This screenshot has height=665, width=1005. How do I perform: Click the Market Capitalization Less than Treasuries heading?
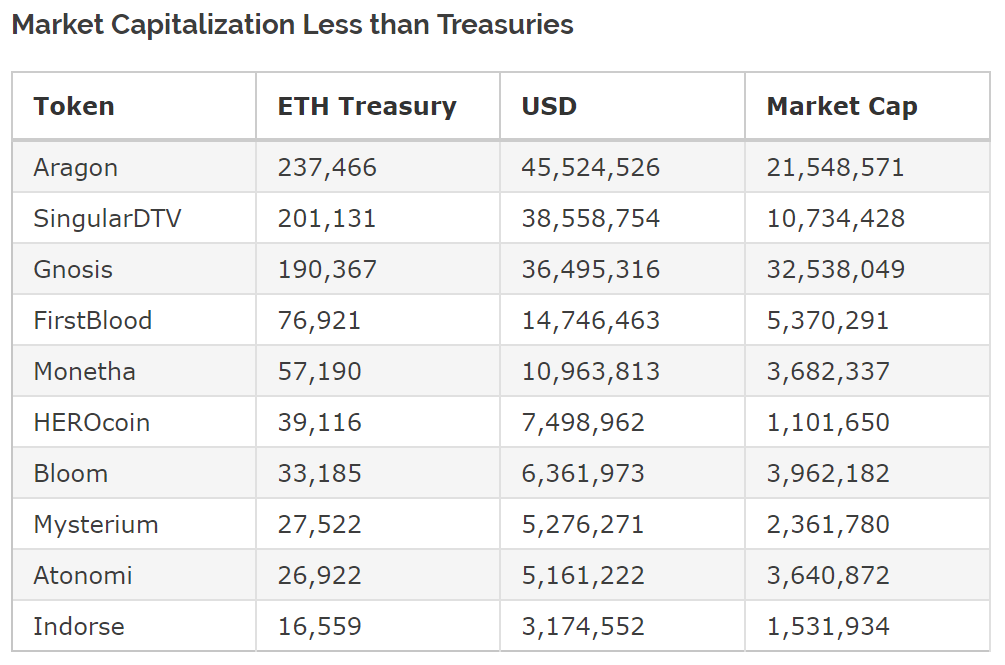(292, 25)
